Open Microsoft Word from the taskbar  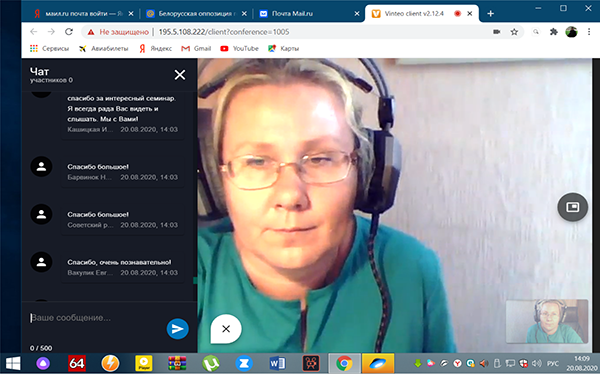277,363
